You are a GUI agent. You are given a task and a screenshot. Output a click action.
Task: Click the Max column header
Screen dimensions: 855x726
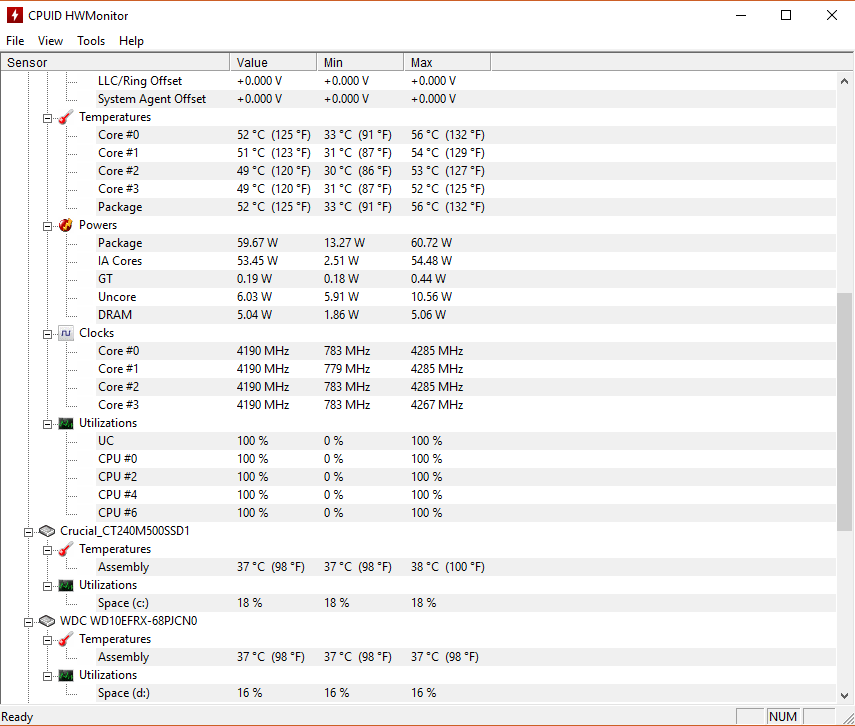click(447, 62)
